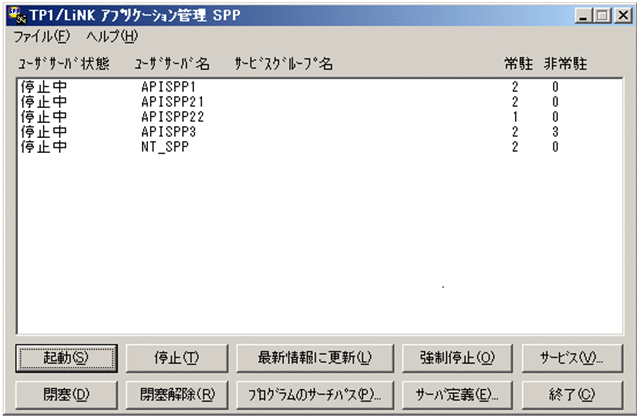Image resolution: width=640 pixels, height=419 pixels.
Task: Click the 終了(C) exit button
Action: pyautogui.click(x=572, y=395)
